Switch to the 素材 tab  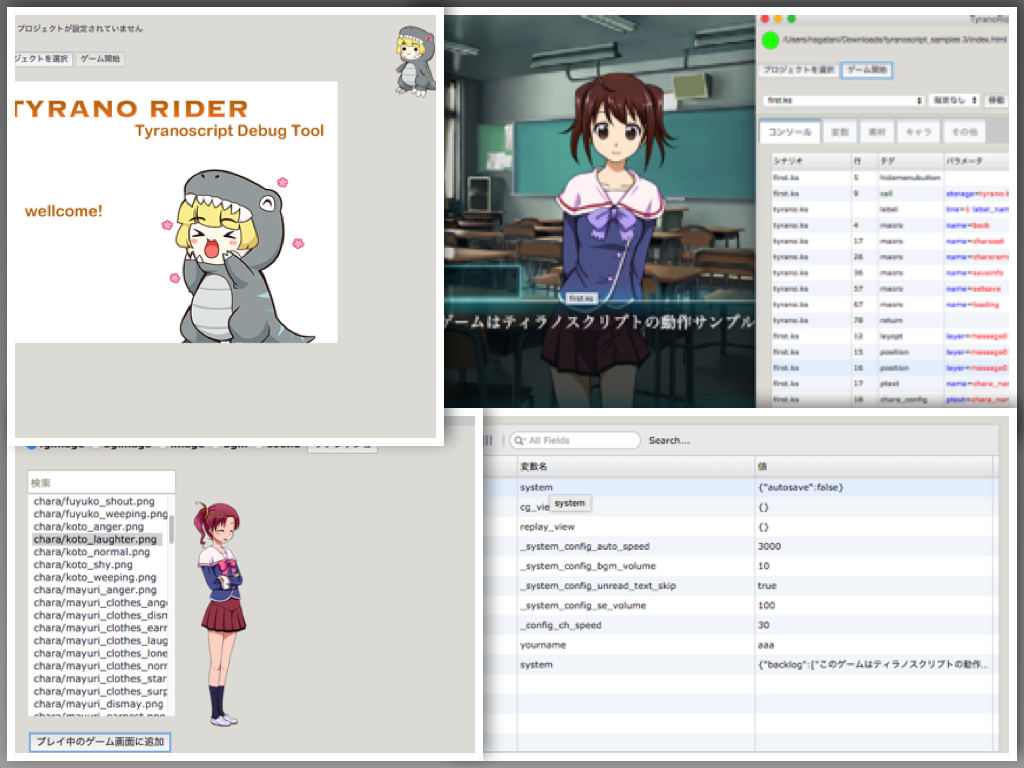pyautogui.click(x=876, y=132)
